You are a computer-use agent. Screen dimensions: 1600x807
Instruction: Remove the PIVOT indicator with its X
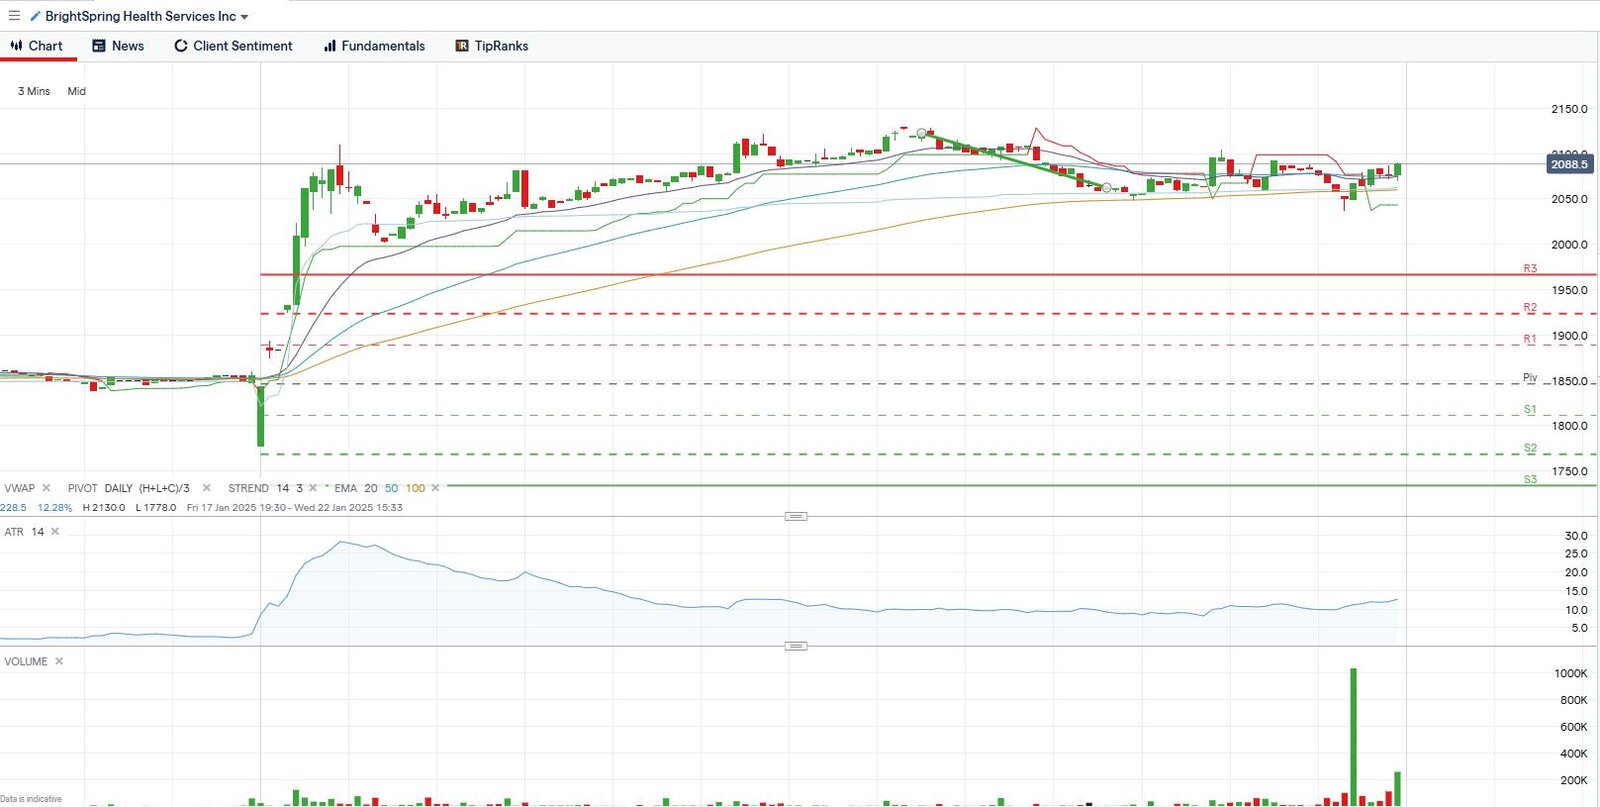coord(207,488)
